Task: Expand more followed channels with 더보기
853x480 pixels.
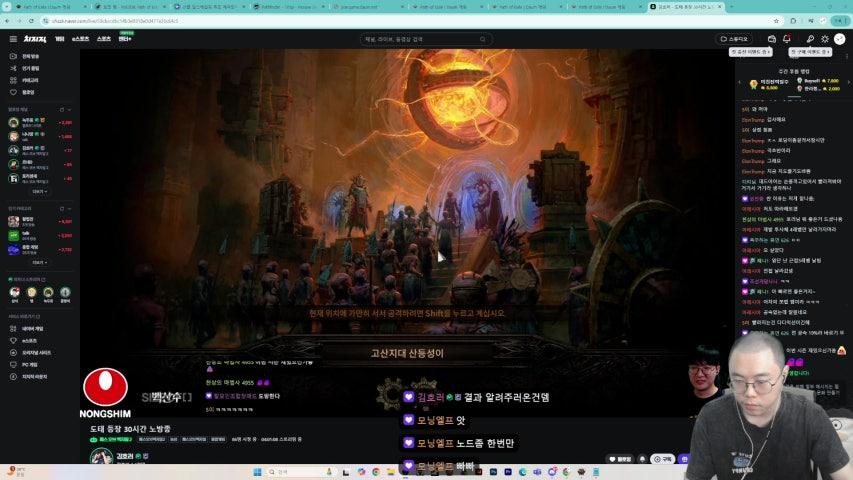Action: click(40, 192)
